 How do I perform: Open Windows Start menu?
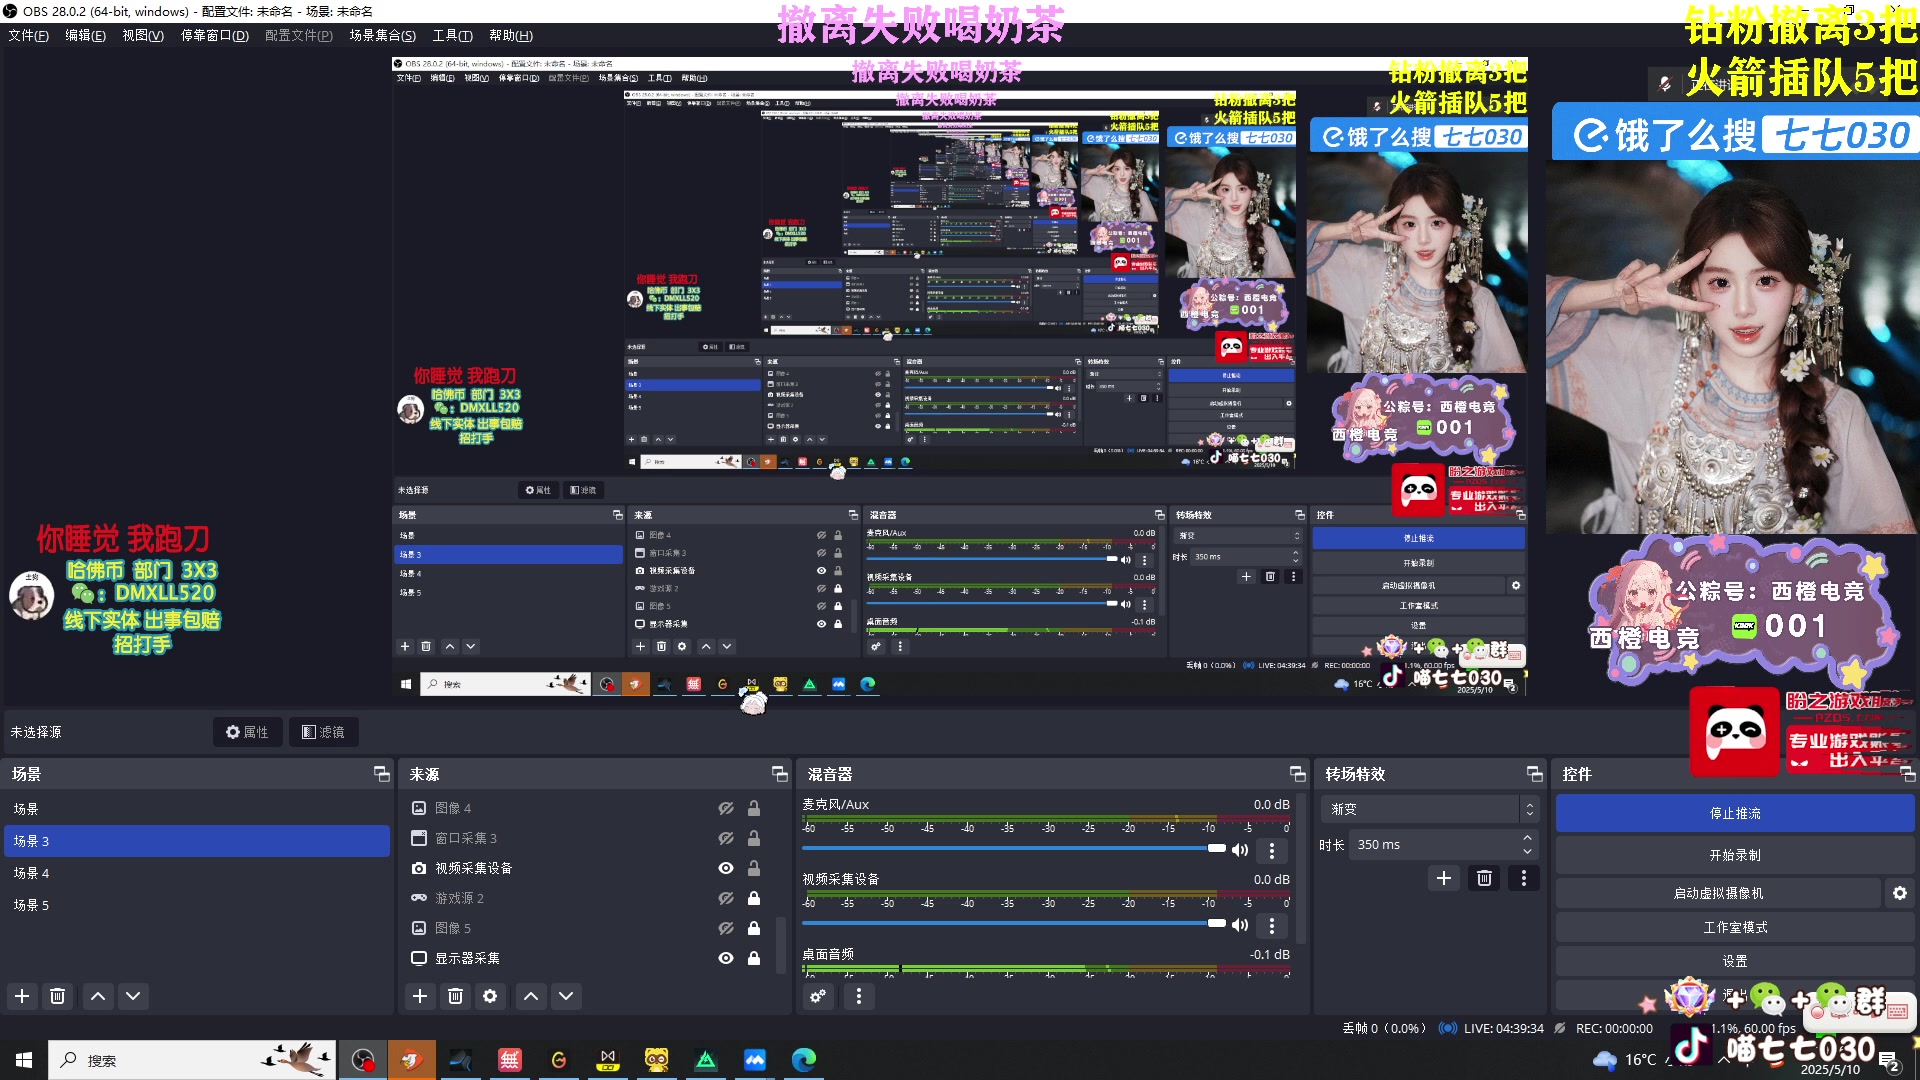pyautogui.click(x=24, y=1060)
